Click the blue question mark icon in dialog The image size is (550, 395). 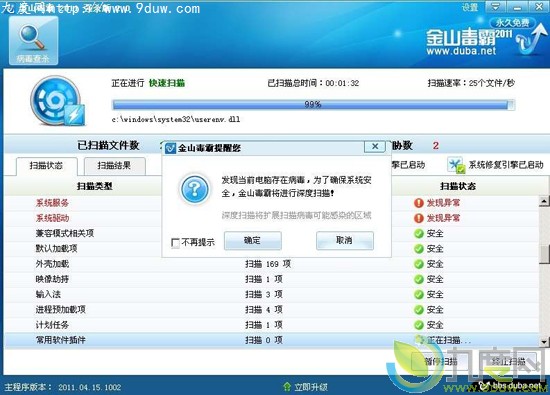(195, 189)
